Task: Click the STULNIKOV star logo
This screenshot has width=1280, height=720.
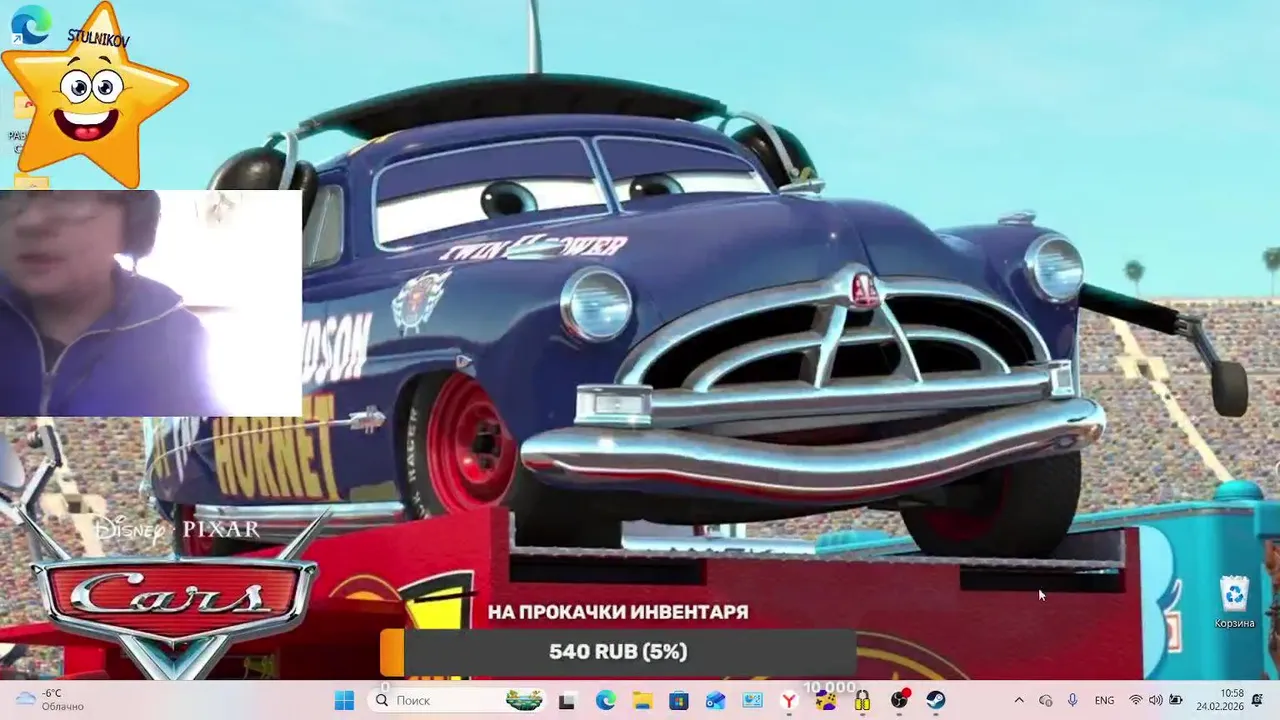Action: pos(93,96)
